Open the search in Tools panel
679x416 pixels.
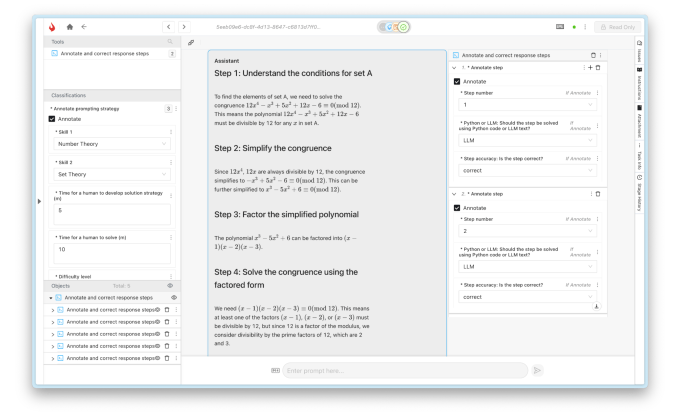169,41
